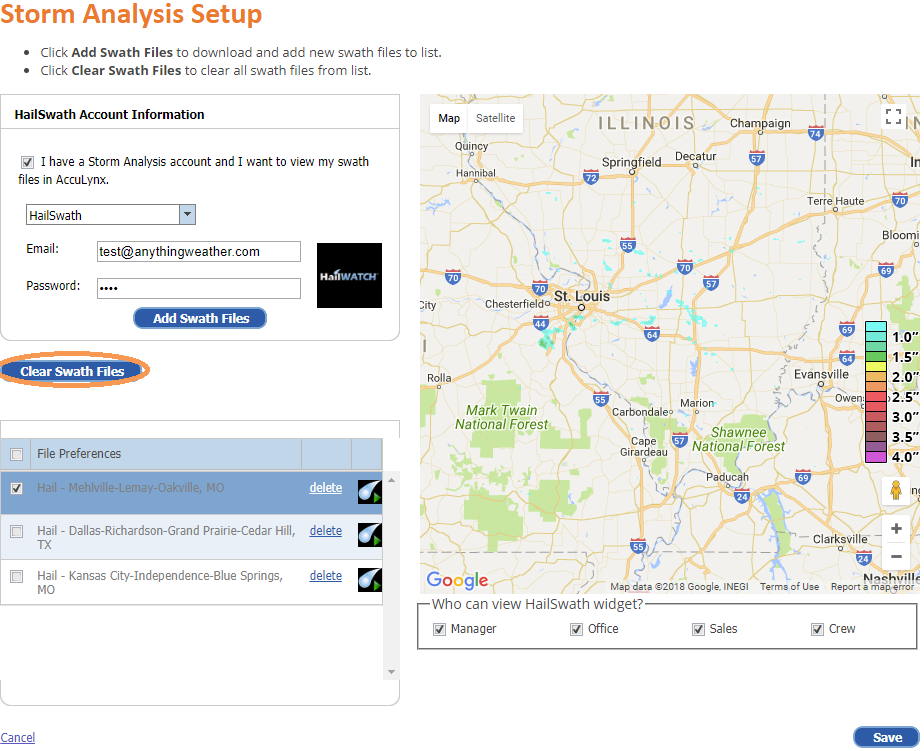Save the storm analysis setup
Viewport: 924px width, 751px height.
(887, 737)
